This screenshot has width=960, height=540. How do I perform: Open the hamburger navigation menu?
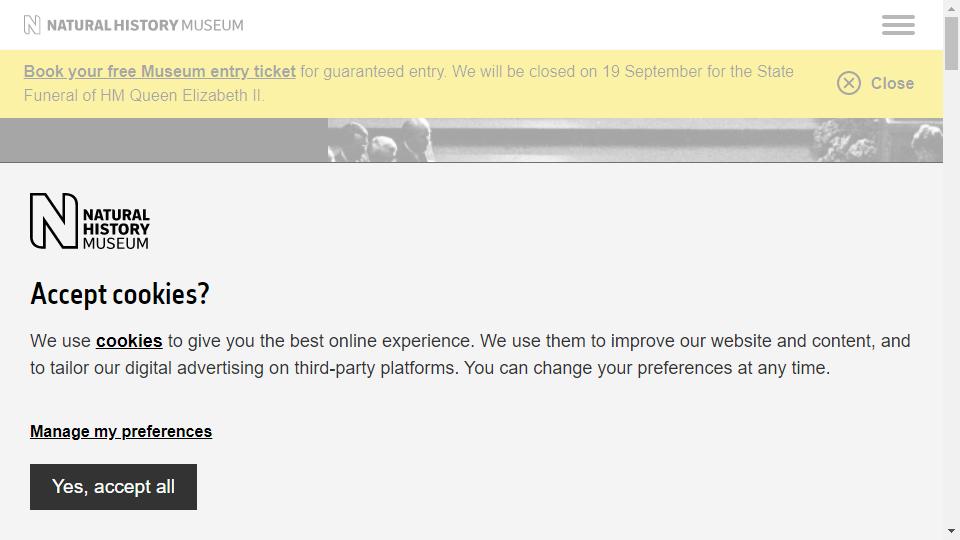click(x=898, y=25)
